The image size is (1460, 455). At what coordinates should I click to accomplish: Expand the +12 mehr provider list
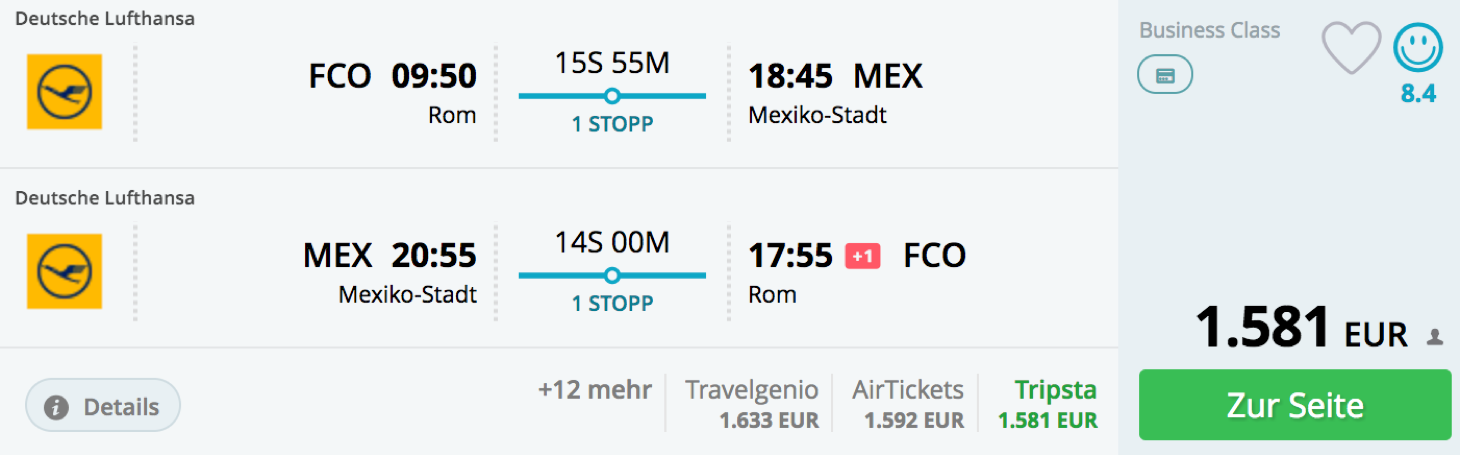pos(594,389)
